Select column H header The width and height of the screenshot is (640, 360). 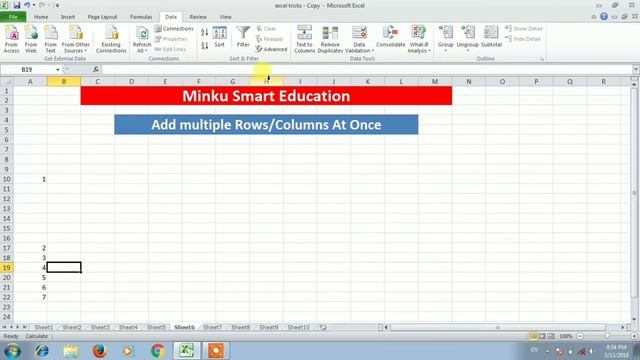pyautogui.click(x=266, y=82)
